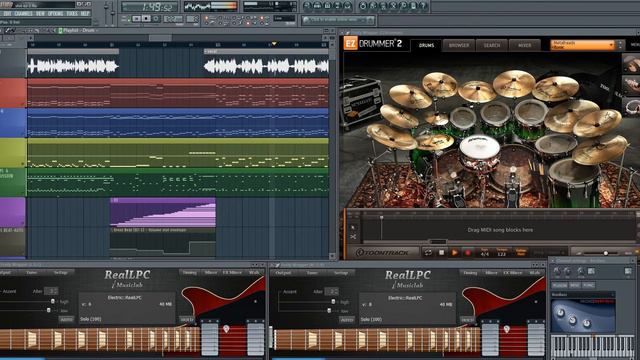Image resolution: width=640 pixels, height=360 pixels.
Task: Open the TOOLS menu in FL Studio
Action: (x=72, y=13)
